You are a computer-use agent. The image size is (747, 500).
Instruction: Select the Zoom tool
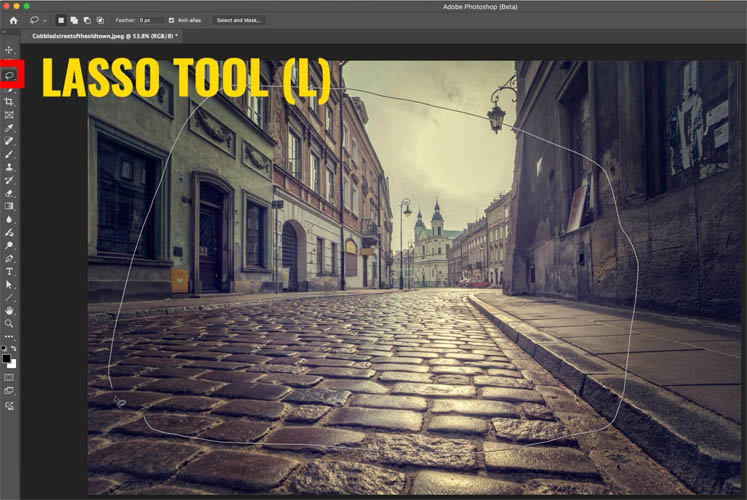(x=9, y=323)
